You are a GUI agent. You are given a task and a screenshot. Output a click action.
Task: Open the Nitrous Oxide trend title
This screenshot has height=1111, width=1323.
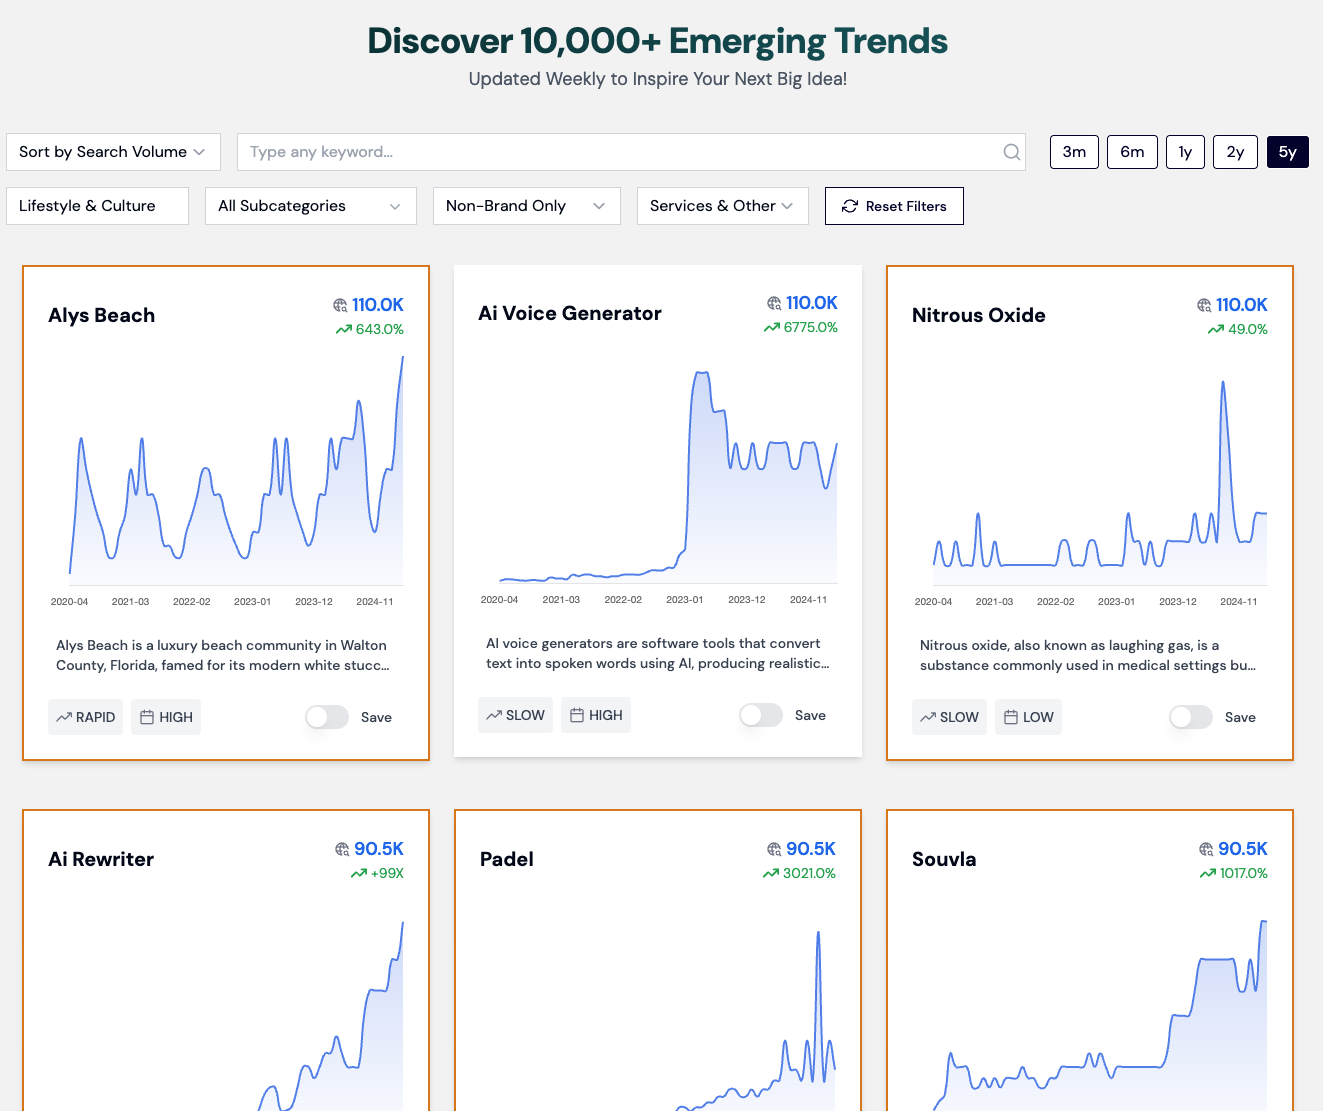point(979,315)
